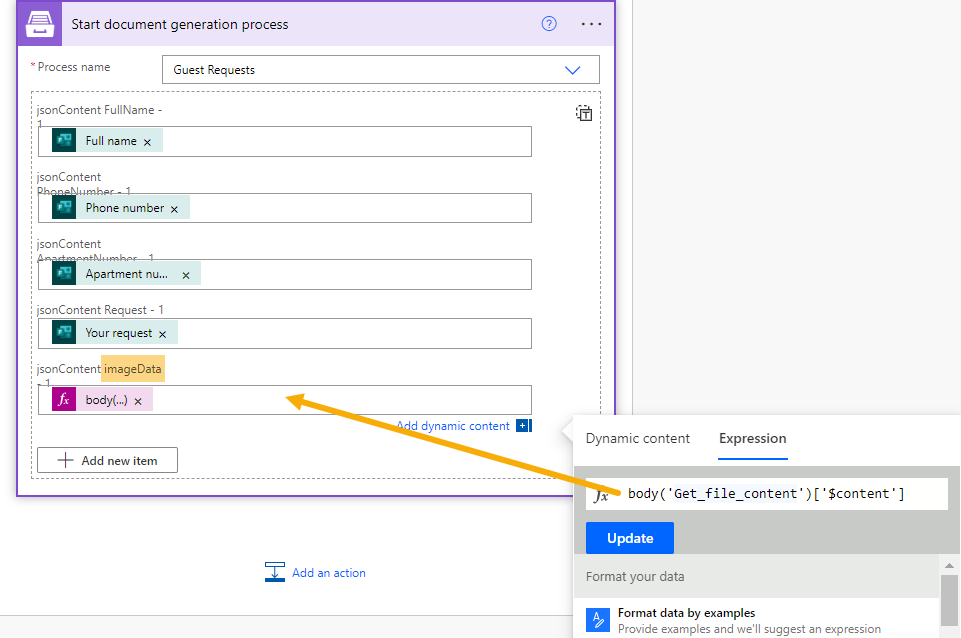Click inside the jsonContent FullName field
Screen dimensions: 961x638
pos(284,142)
